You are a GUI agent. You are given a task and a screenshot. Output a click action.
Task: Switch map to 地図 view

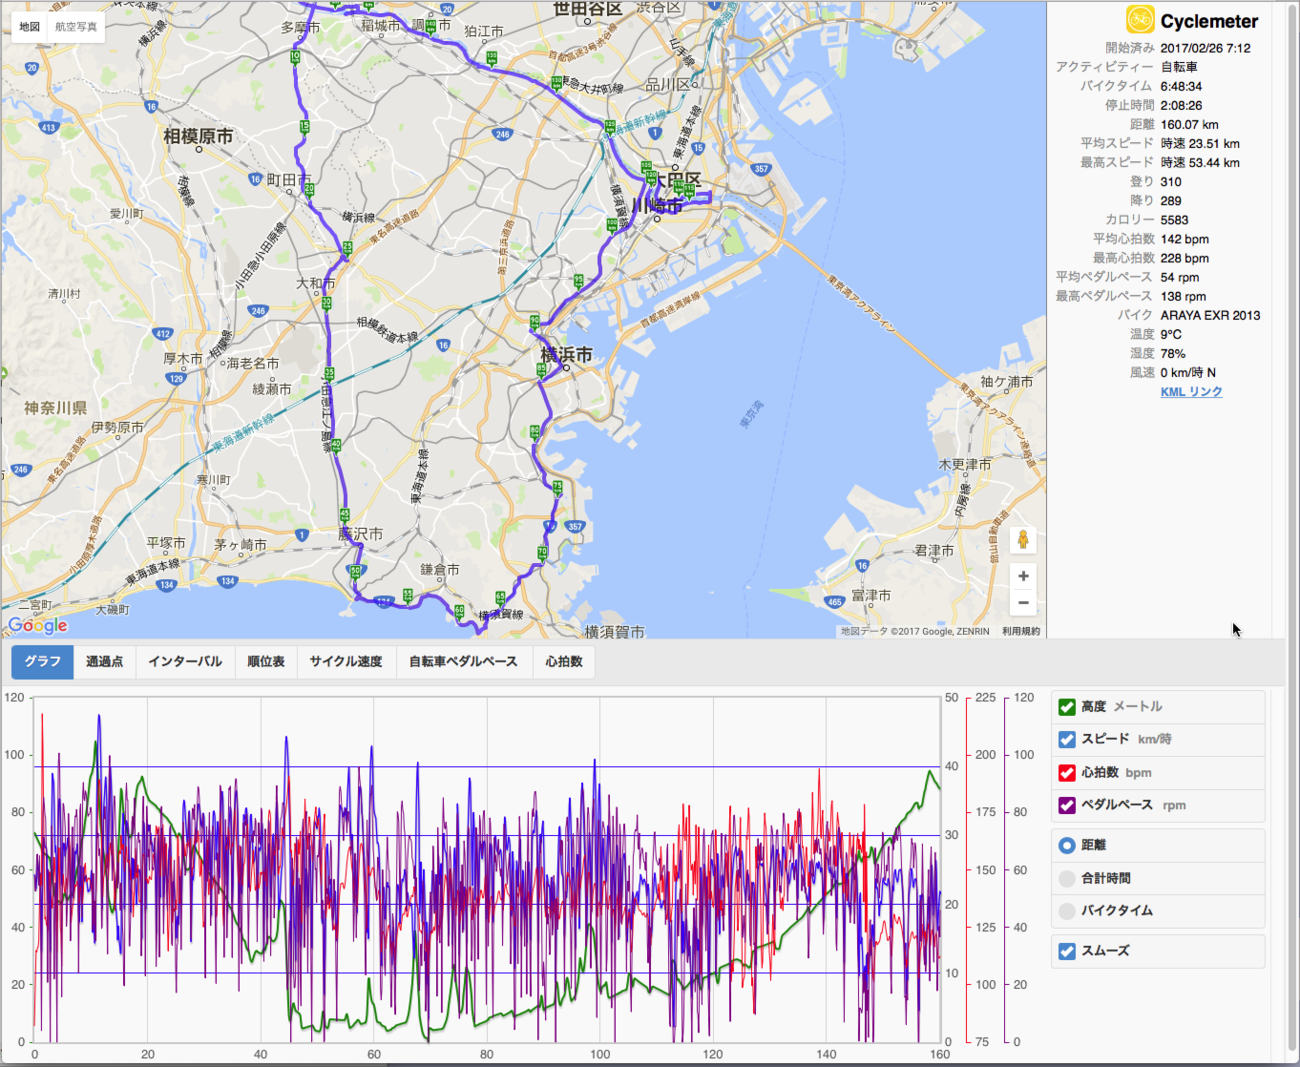coord(29,27)
